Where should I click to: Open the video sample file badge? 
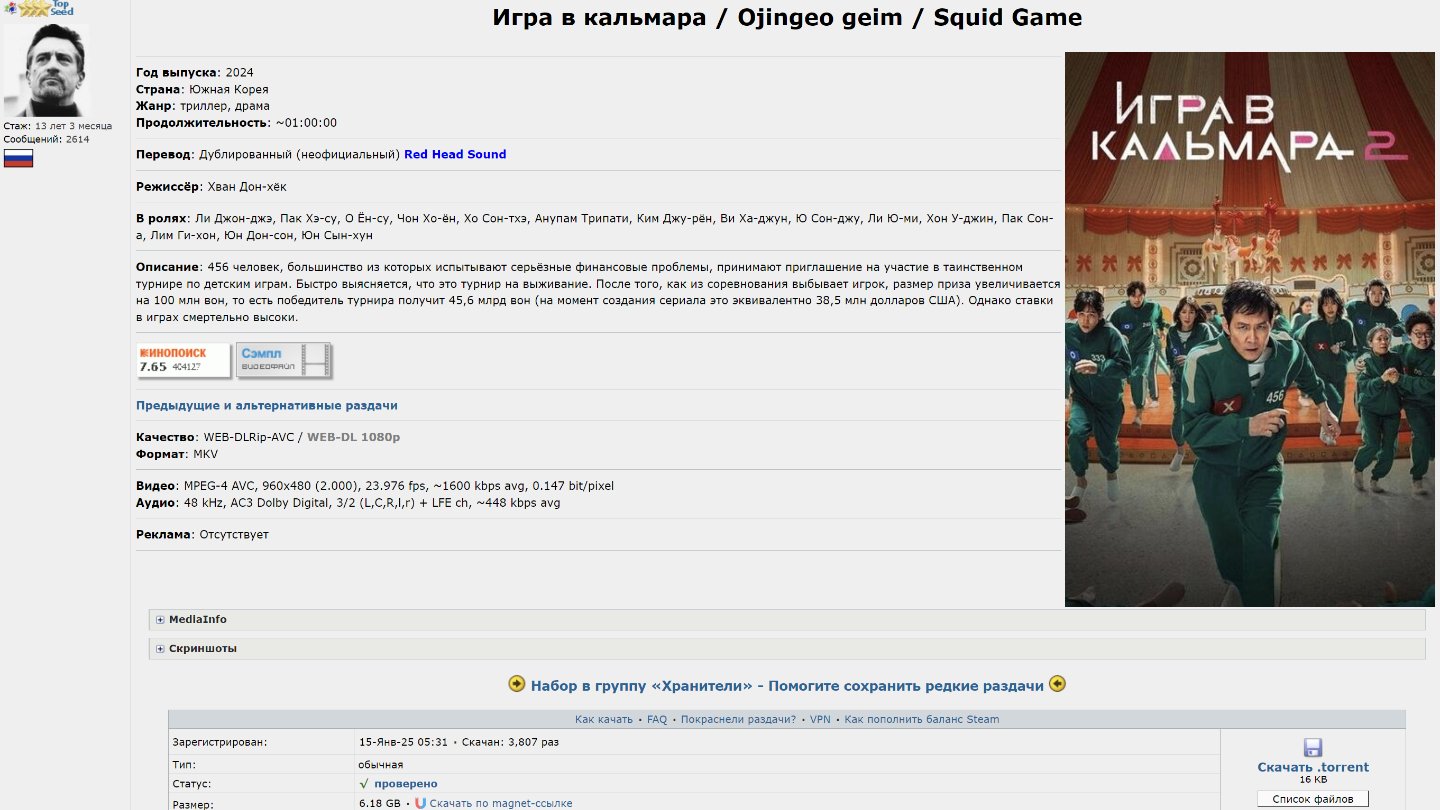[x=284, y=360]
